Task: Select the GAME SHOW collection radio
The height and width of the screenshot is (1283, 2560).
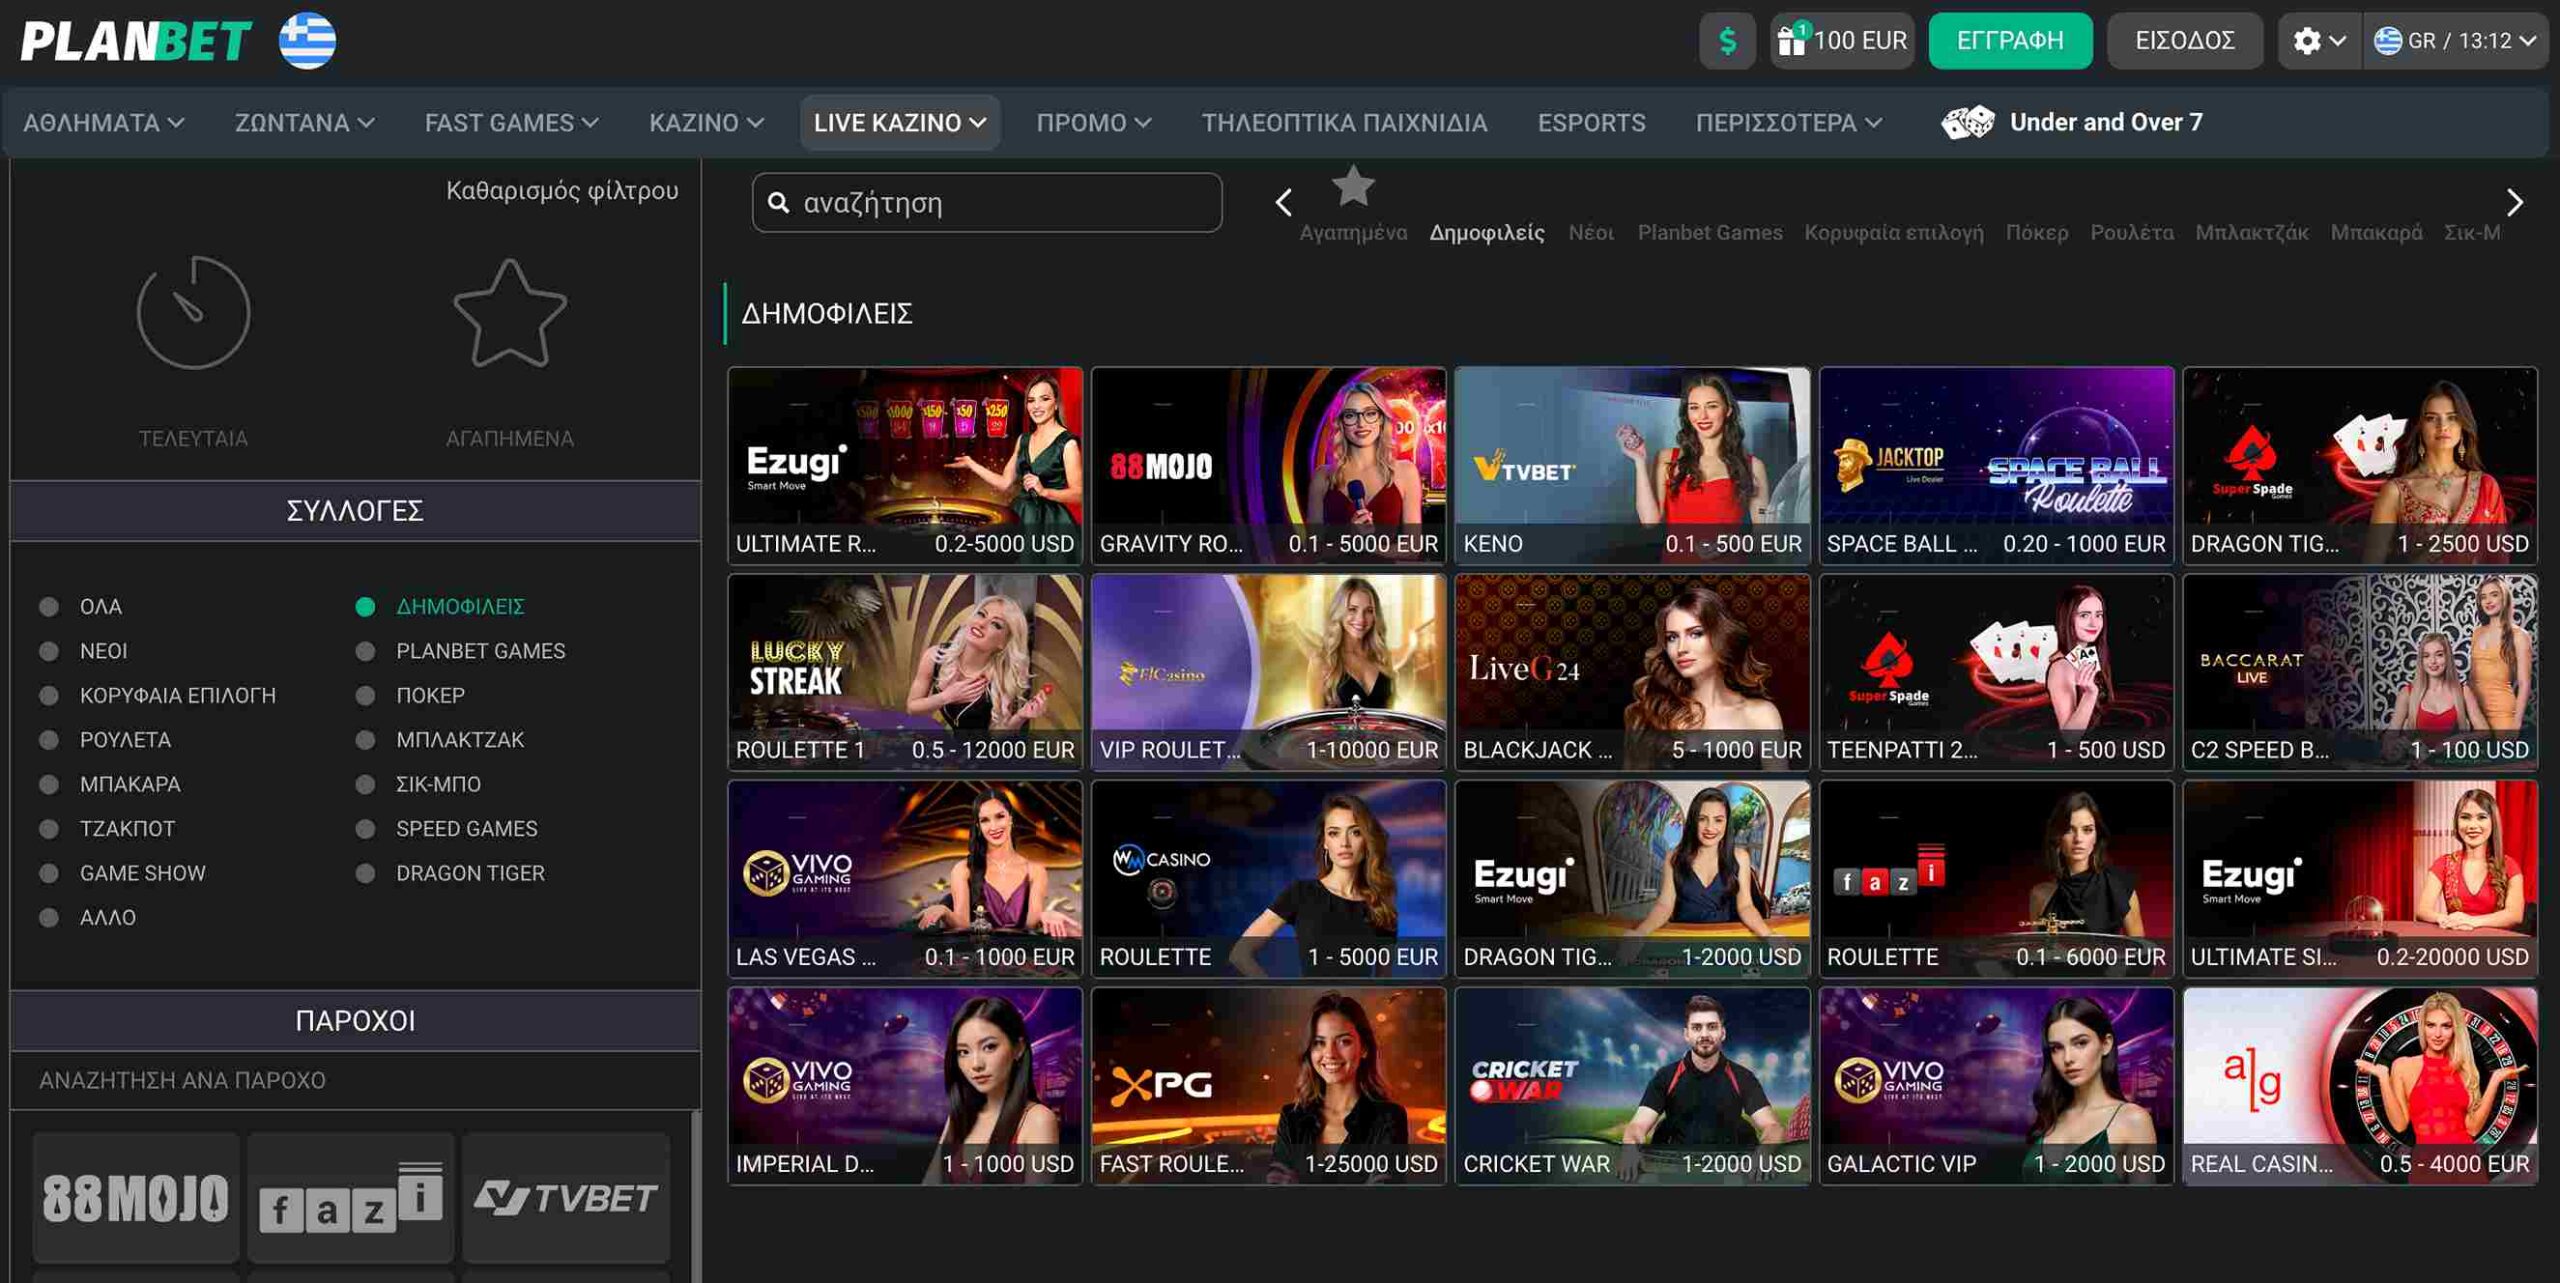Action: pos(48,873)
